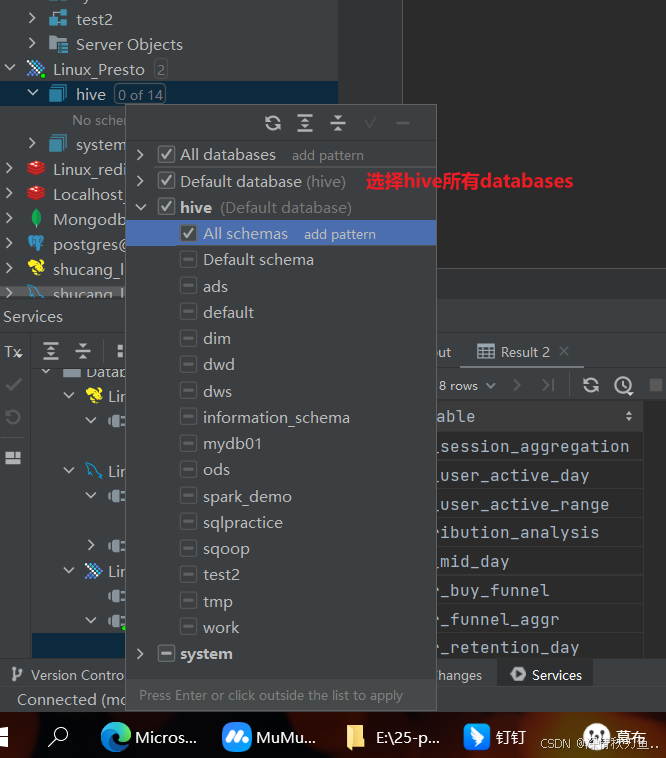666x758 pixels.
Task: Click collapse all icon in schema popup
Action: point(338,123)
